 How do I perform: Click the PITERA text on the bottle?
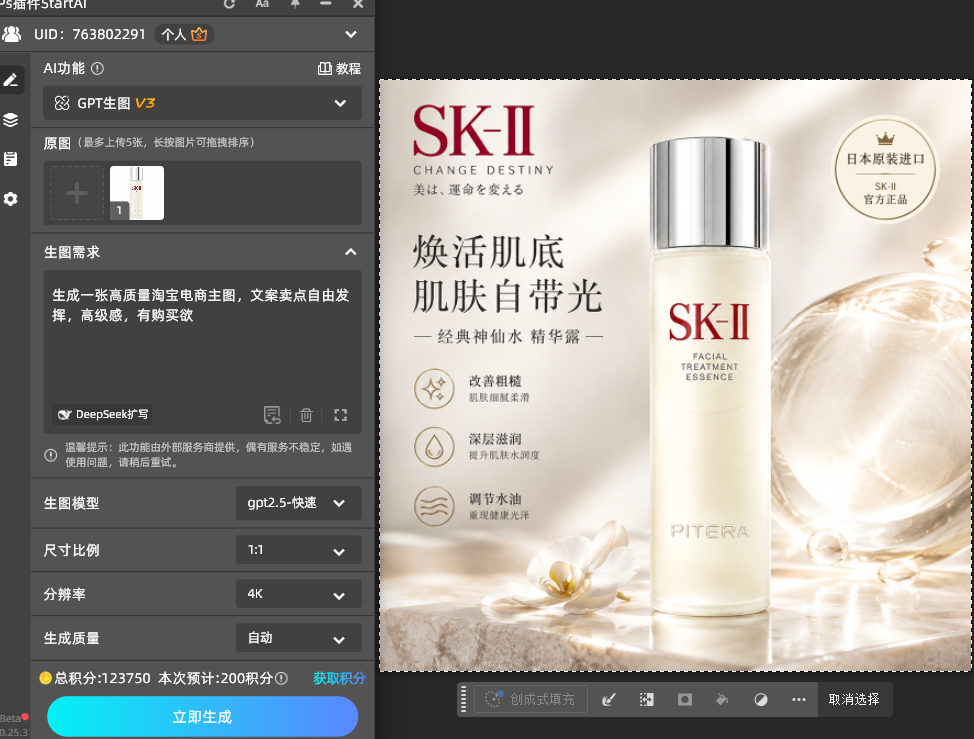click(x=709, y=531)
